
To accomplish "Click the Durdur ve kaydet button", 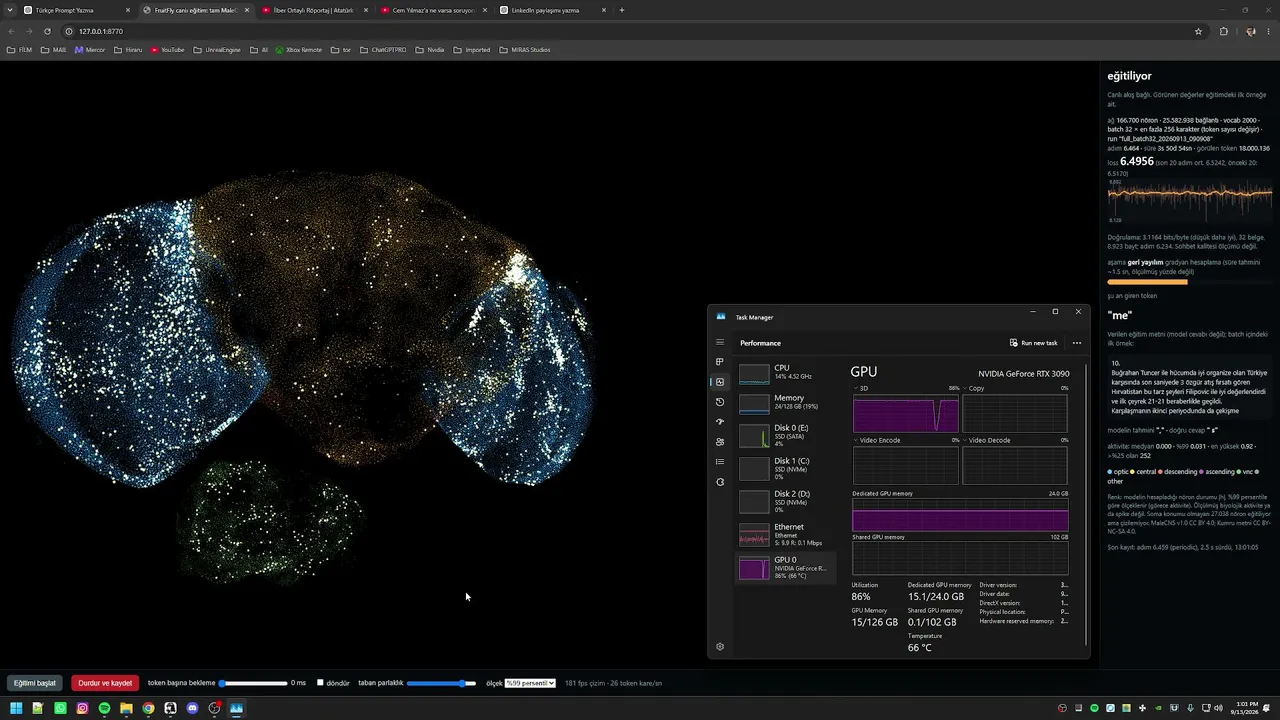I will tap(105, 683).
